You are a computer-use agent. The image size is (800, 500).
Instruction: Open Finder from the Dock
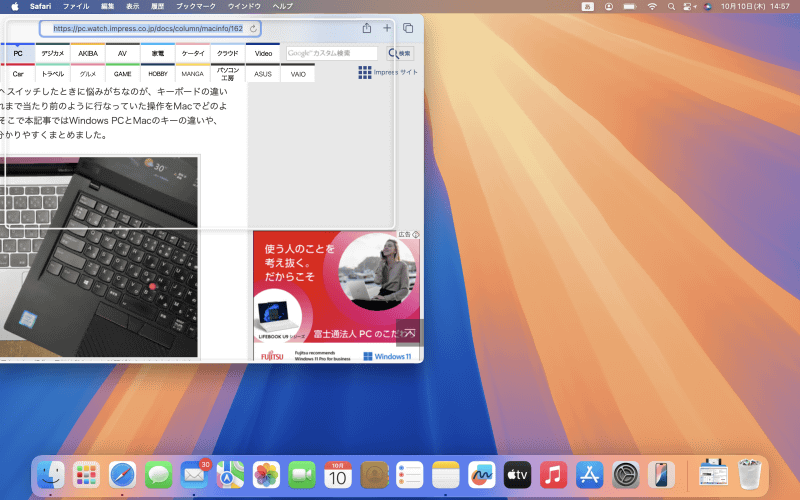pyautogui.click(x=51, y=475)
